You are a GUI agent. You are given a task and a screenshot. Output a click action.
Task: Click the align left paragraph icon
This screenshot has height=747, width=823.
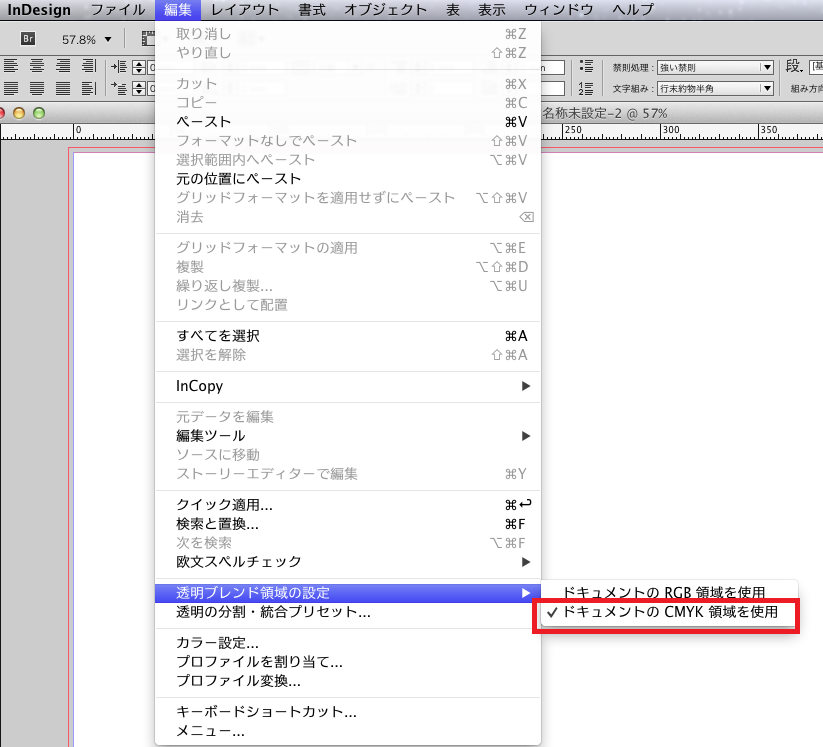pos(10,66)
